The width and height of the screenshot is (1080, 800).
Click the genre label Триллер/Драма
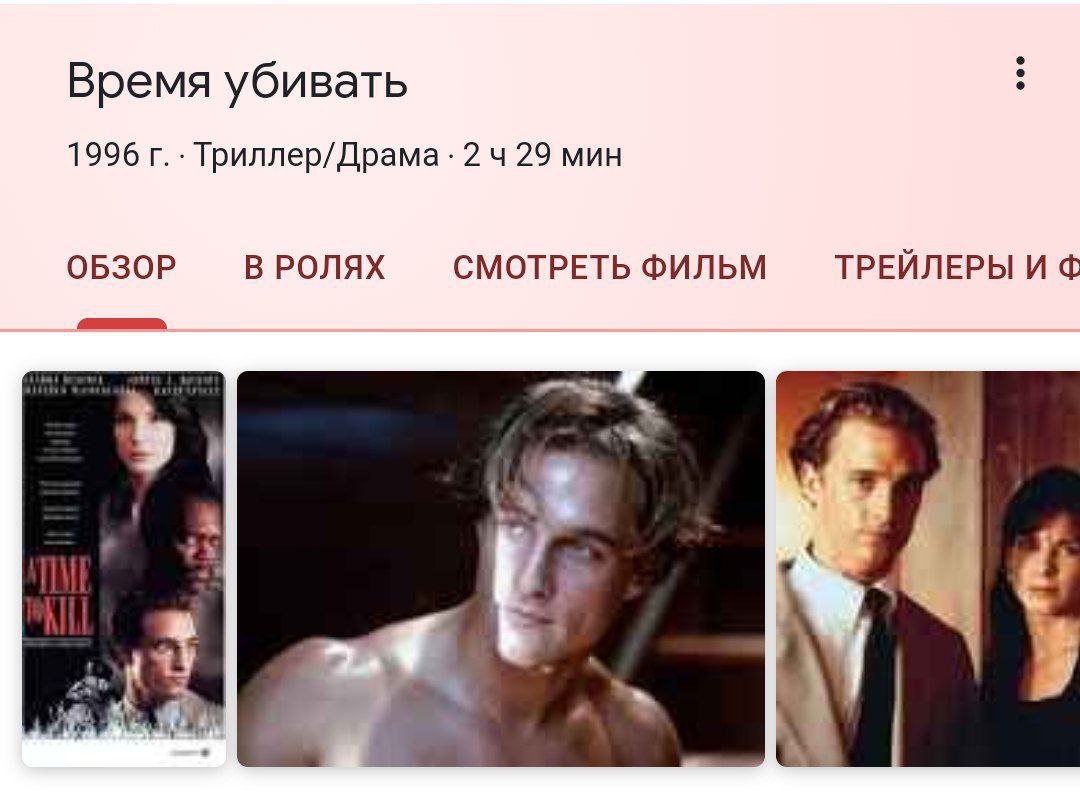[x=316, y=155]
